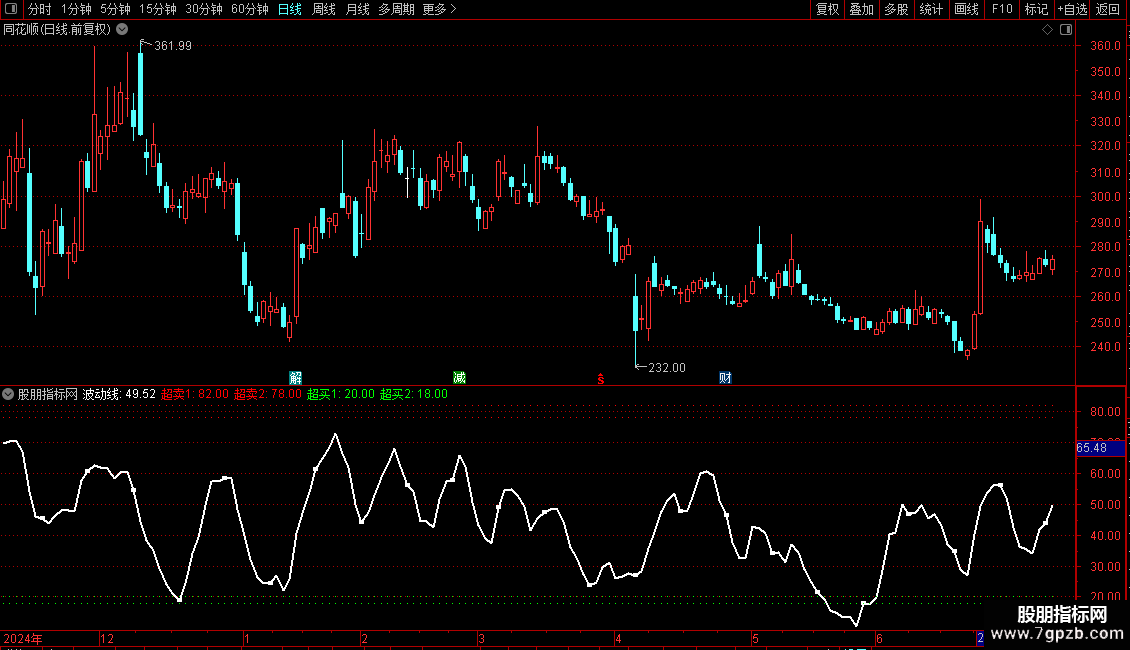
Task: Click the 财 financial report marker
Action: (725, 378)
